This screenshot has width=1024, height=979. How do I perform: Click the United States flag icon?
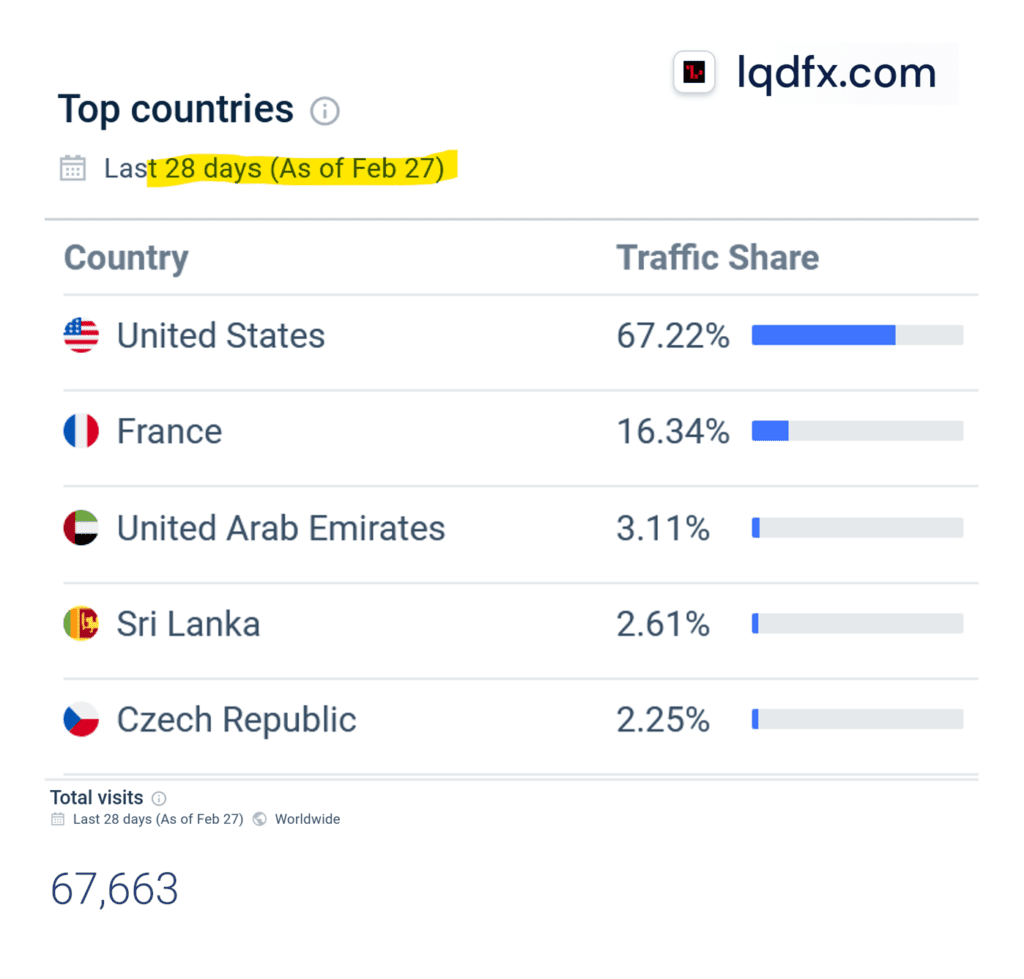[81, 335]
